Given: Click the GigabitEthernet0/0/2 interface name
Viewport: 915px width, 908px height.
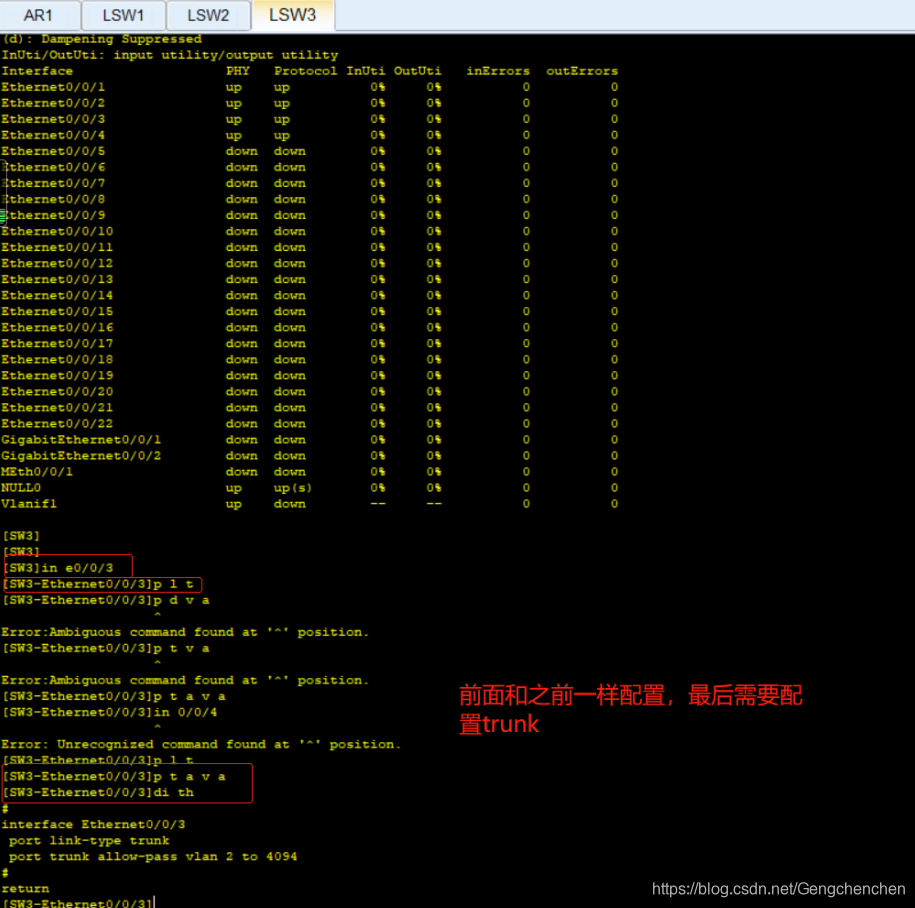Looking at the screenshot, I should click(x=81, y=456).
